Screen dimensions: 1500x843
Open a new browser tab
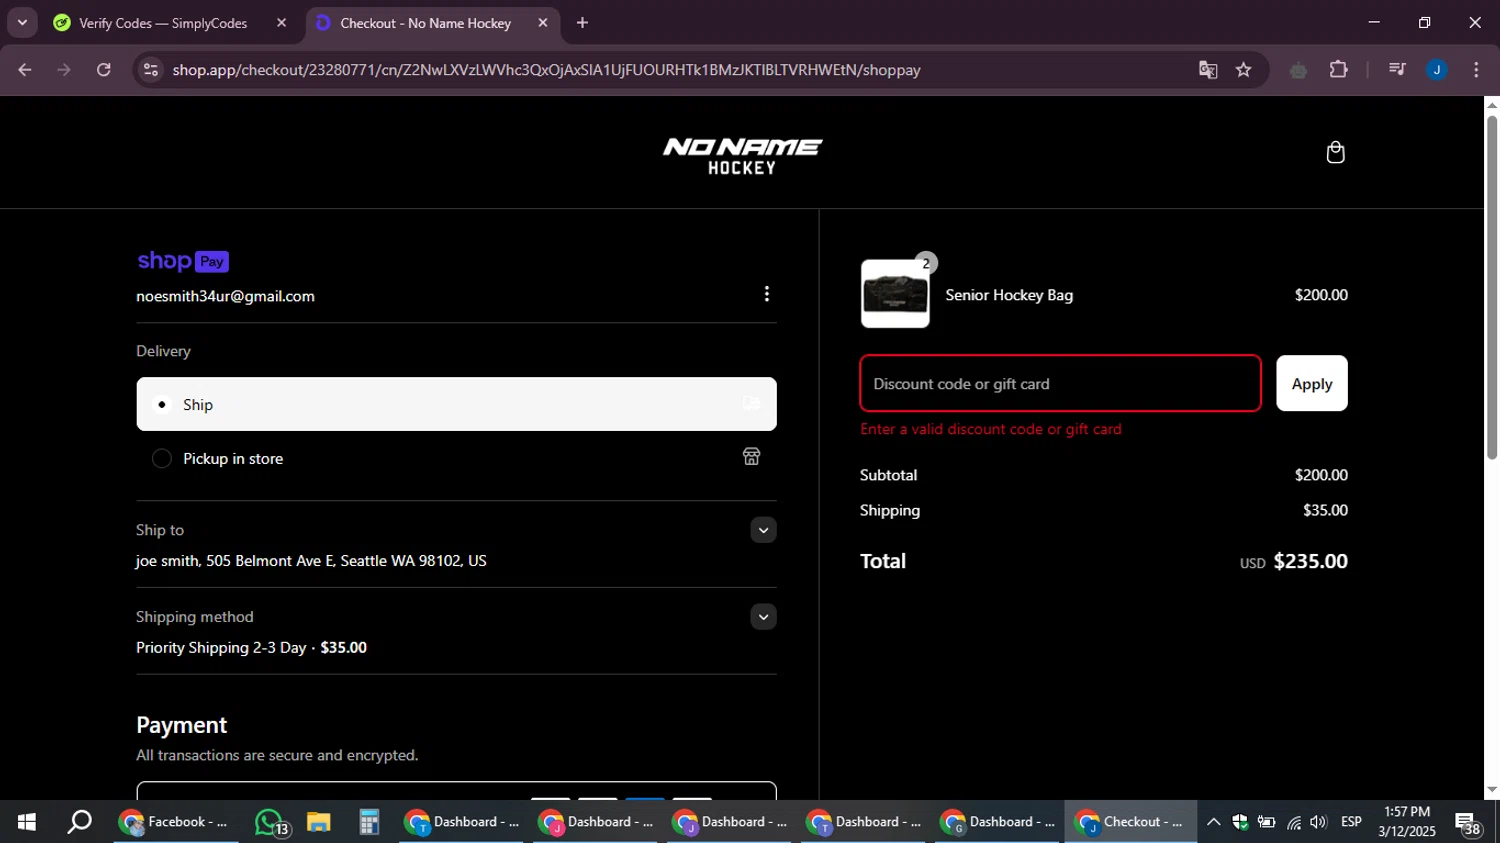pyautogui.click(x=582, y=23)
